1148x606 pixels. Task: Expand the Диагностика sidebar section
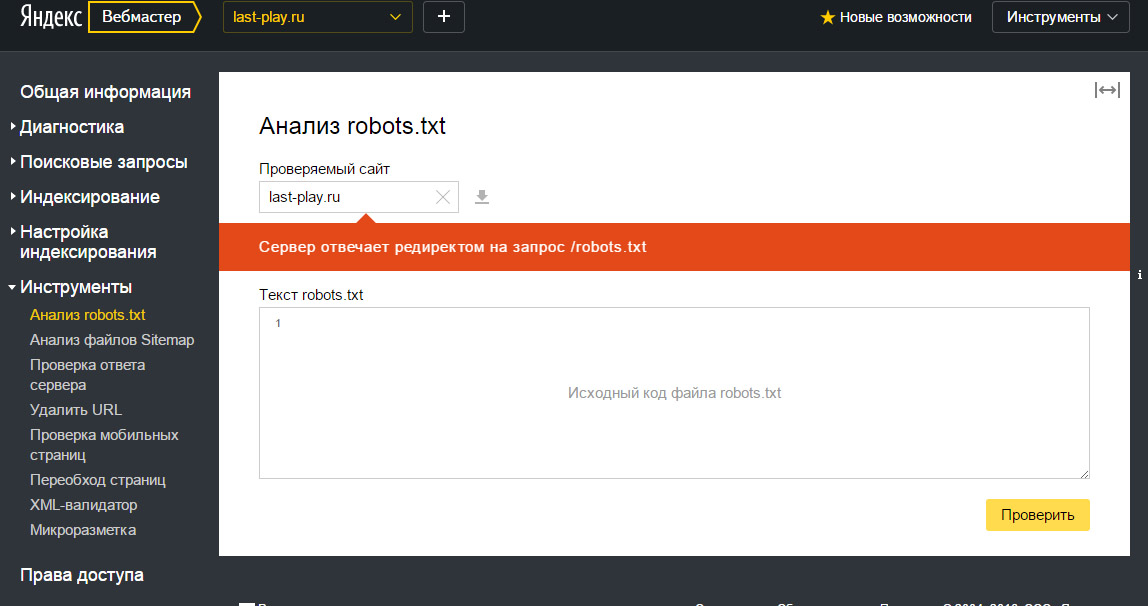tap(72, 127)
